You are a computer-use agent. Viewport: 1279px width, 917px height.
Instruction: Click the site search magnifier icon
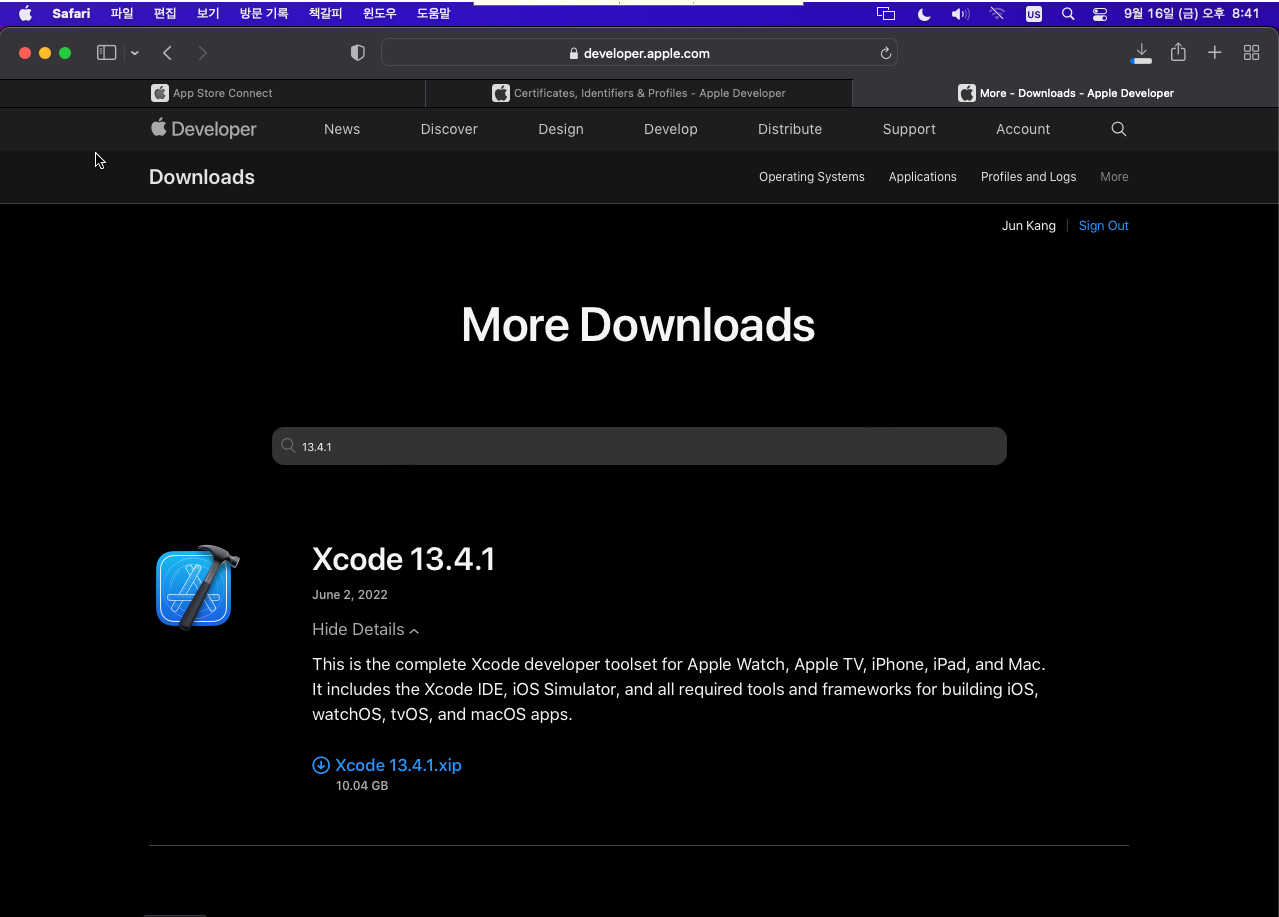click(1119, 129)
